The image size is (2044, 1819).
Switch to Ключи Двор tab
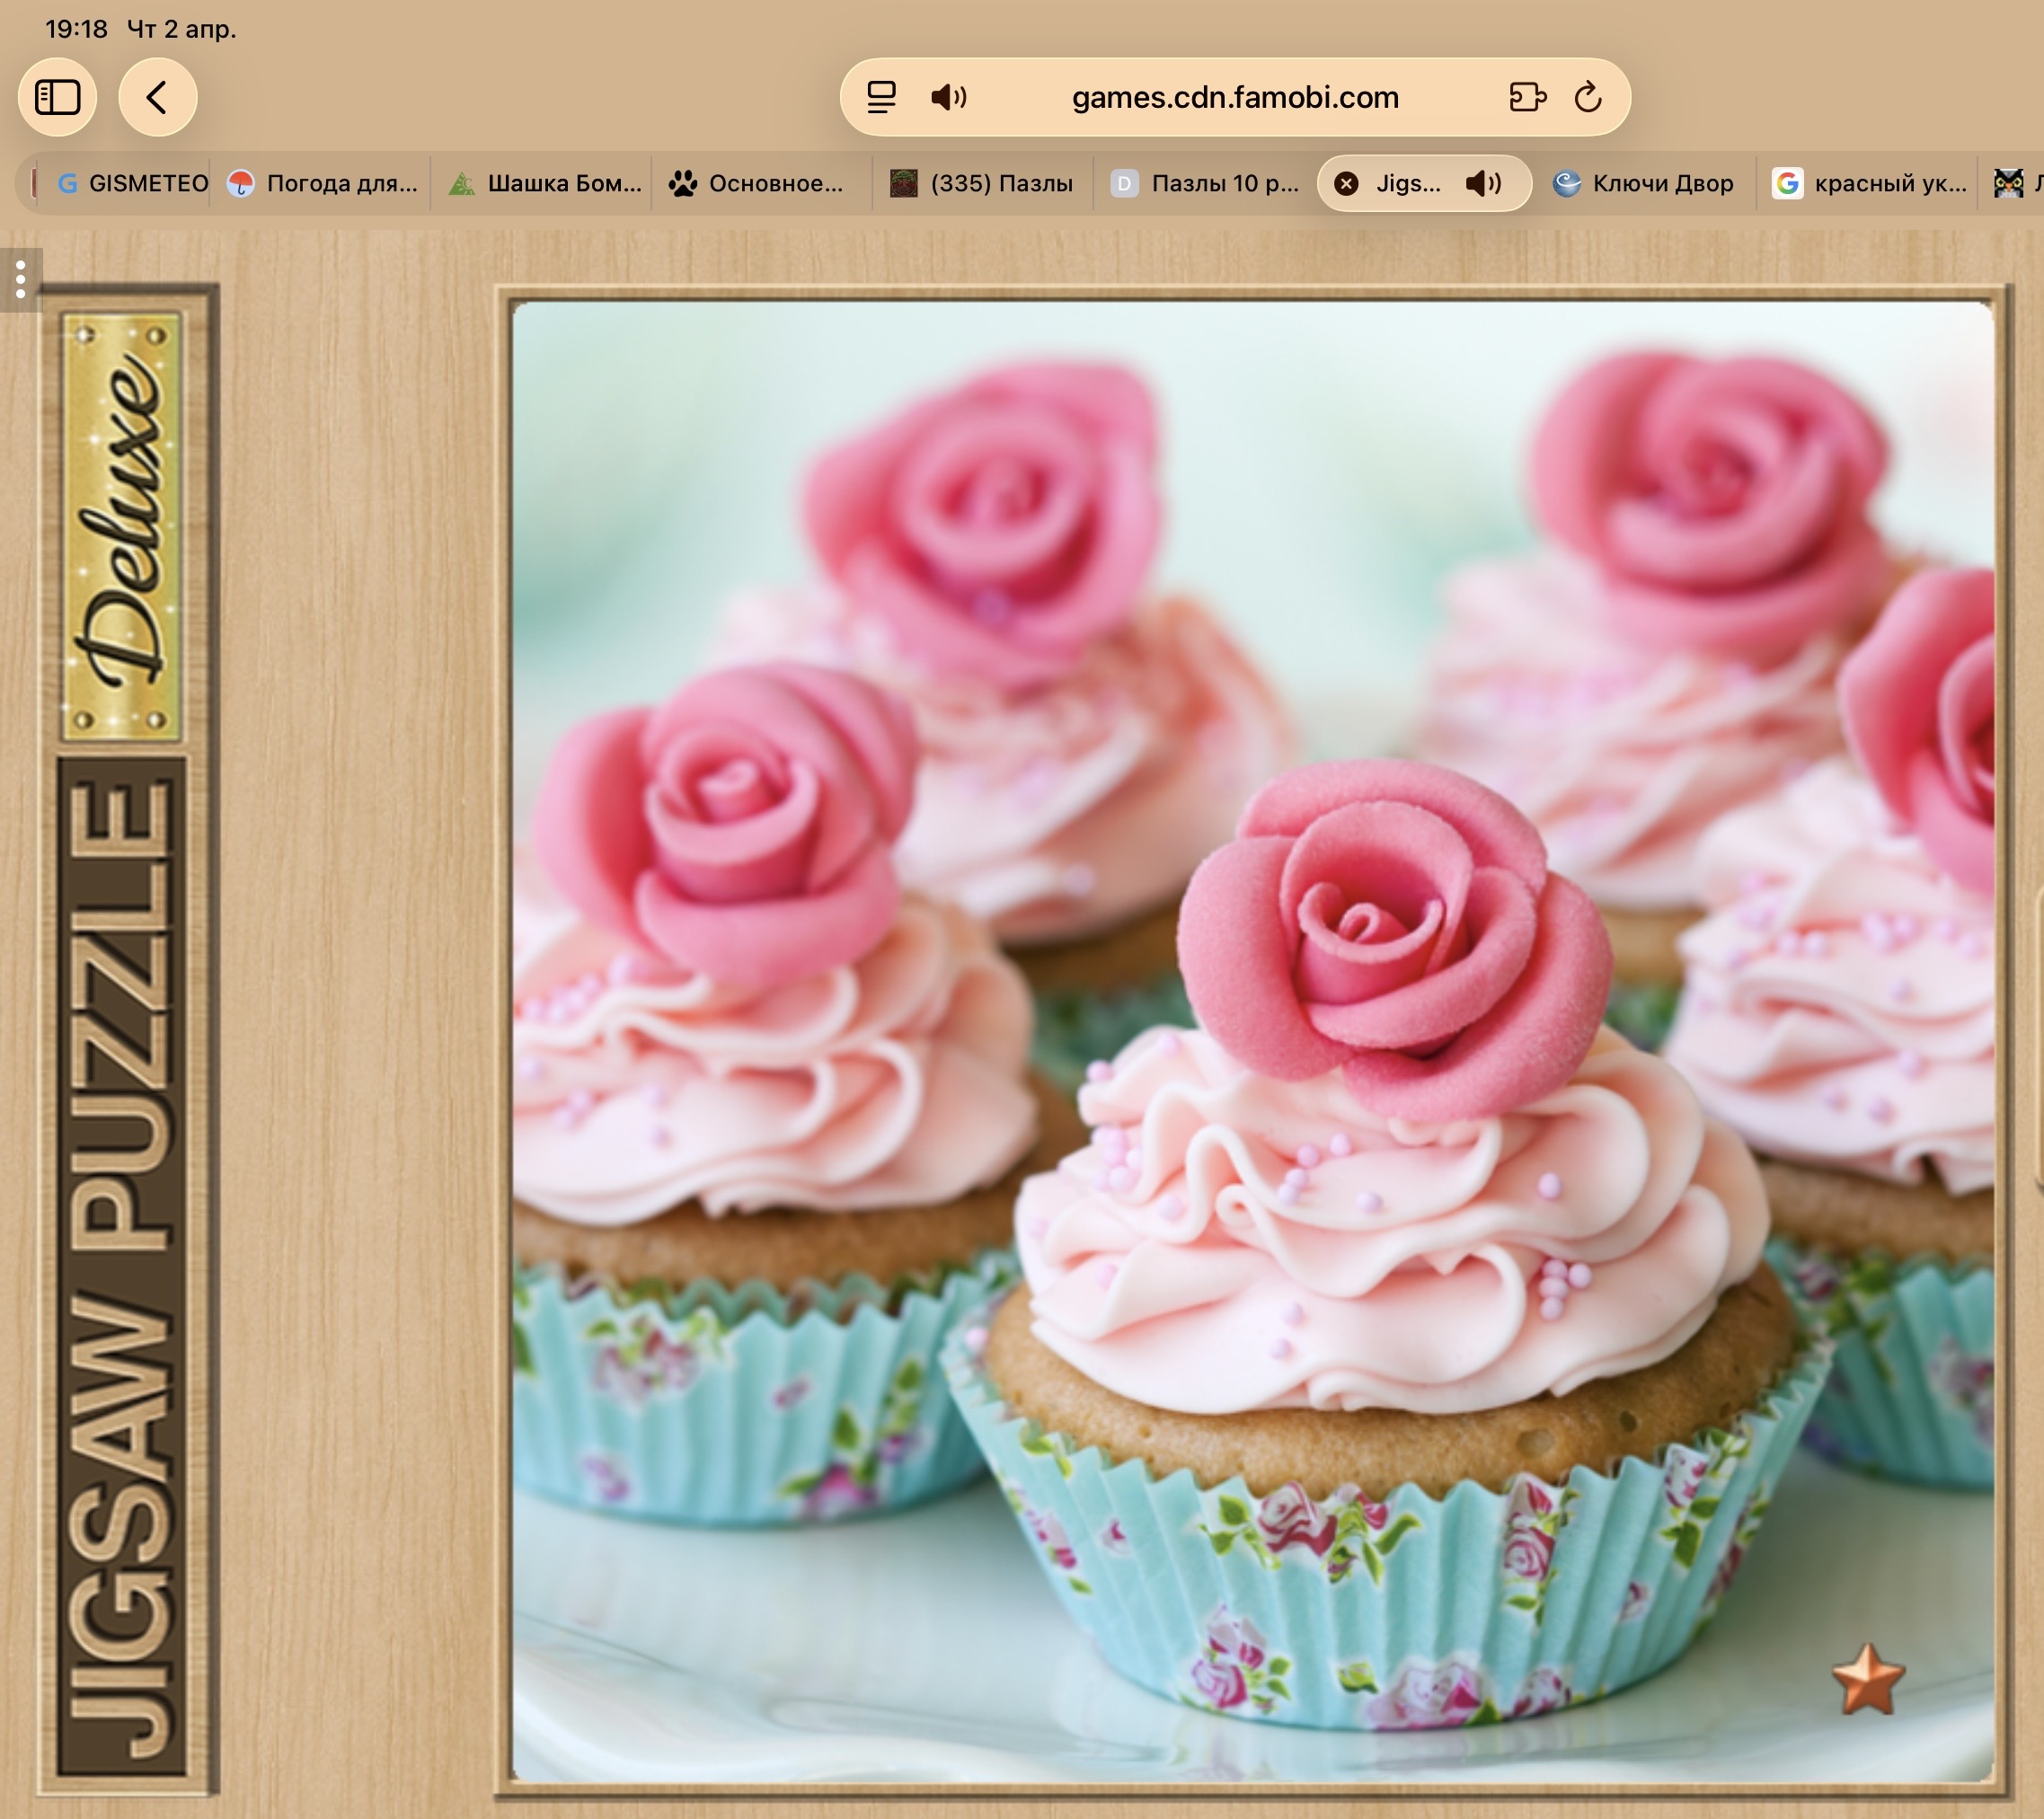(x=1645, y=184)
